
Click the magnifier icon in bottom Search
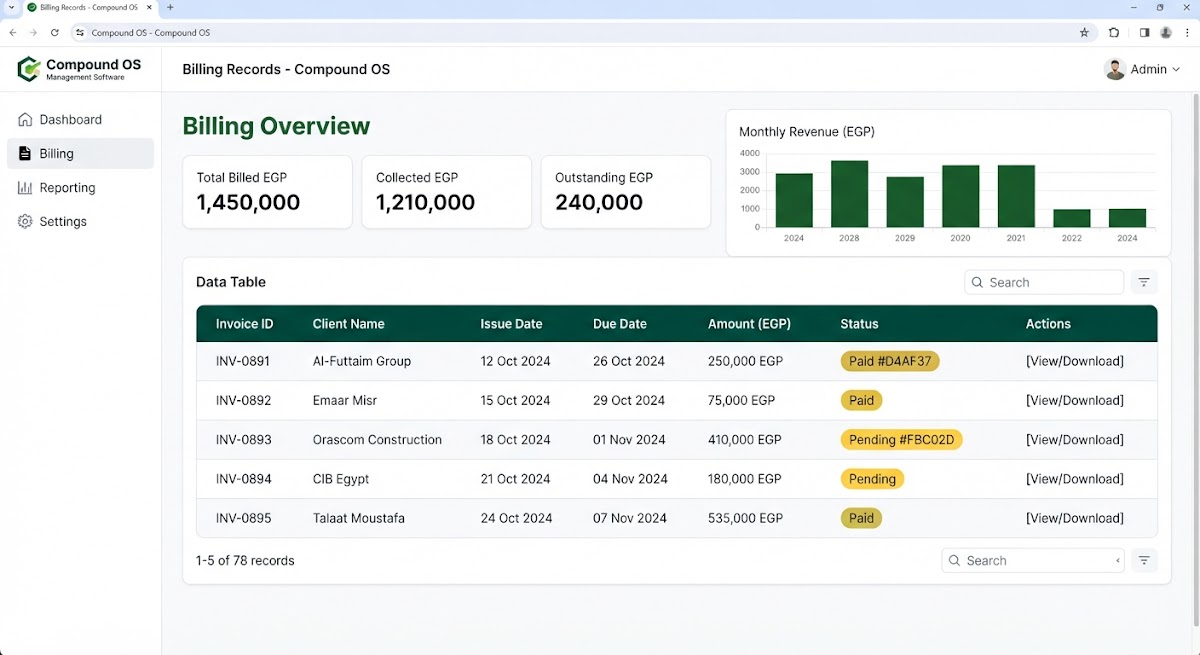(x=955, y=561)
